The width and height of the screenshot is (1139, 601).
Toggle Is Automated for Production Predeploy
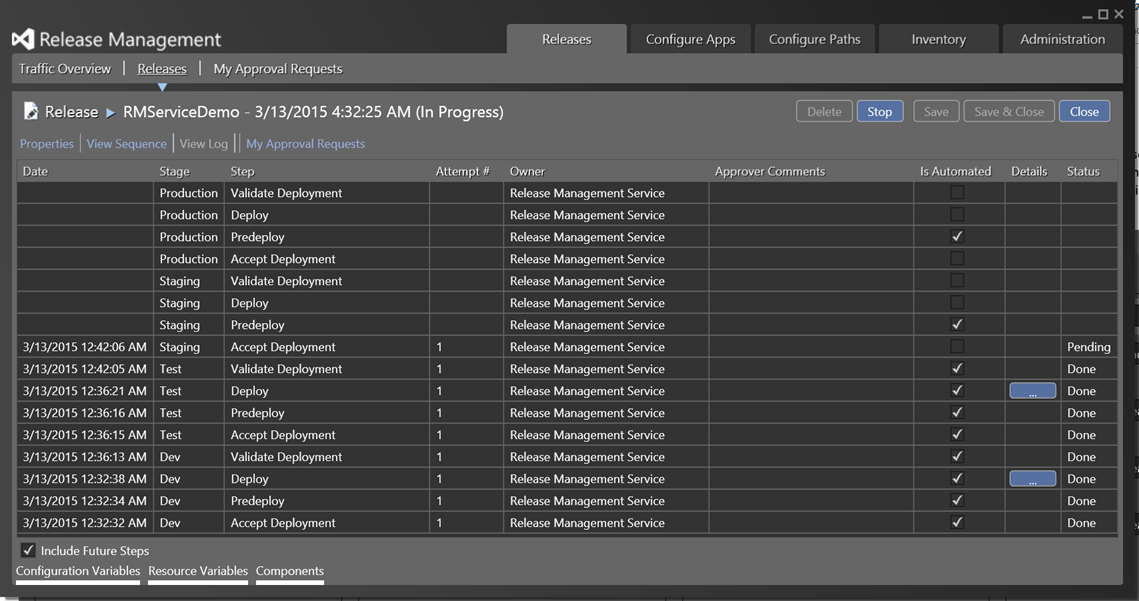pos(957,236)
